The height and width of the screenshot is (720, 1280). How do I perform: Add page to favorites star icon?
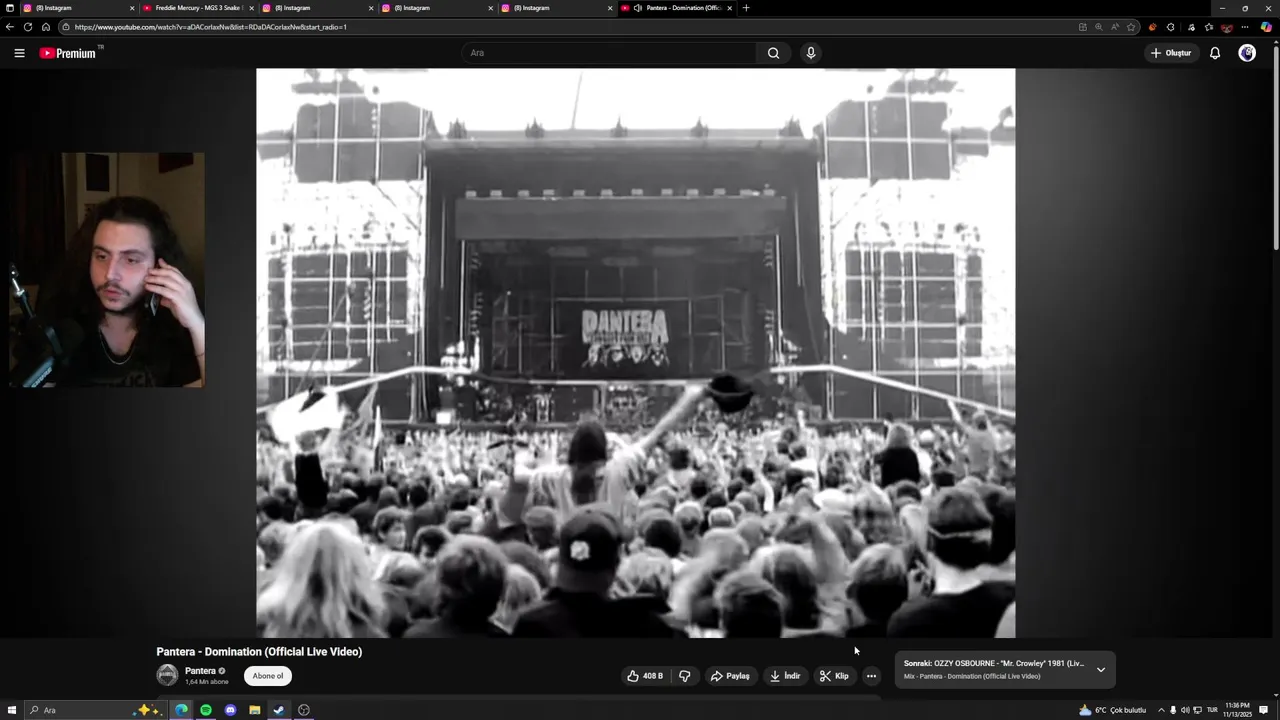pos(1131,27)
